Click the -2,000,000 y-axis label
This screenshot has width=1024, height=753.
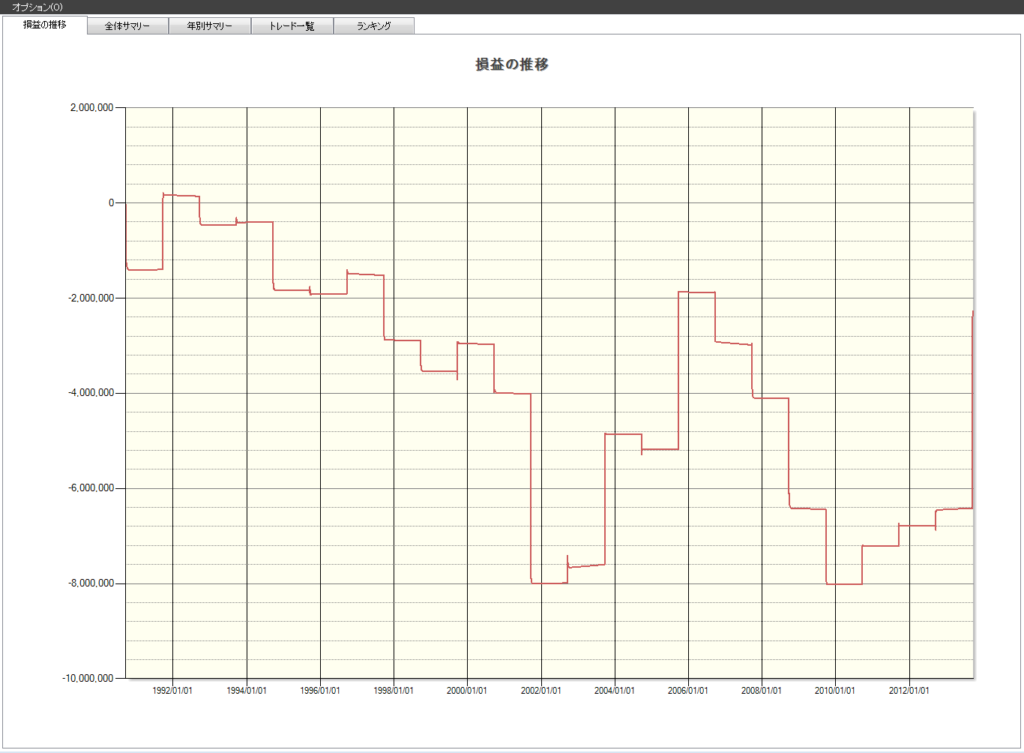click(x=91, y=298)
